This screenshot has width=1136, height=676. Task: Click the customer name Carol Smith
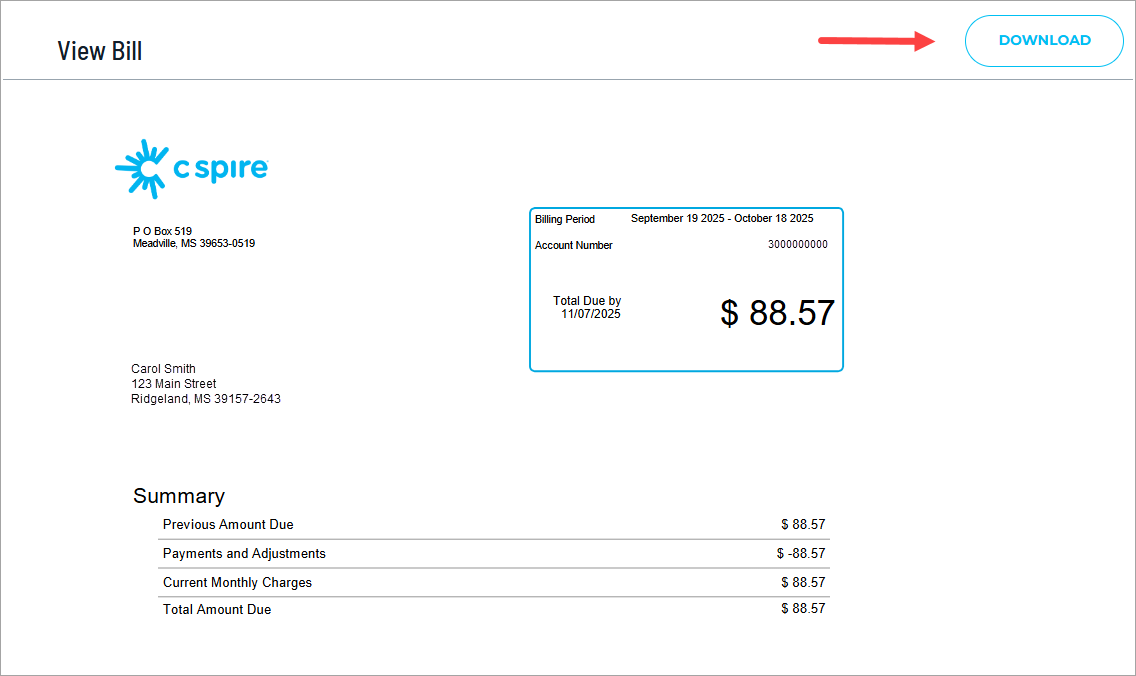pyautogui.click(x=163, y=369)
